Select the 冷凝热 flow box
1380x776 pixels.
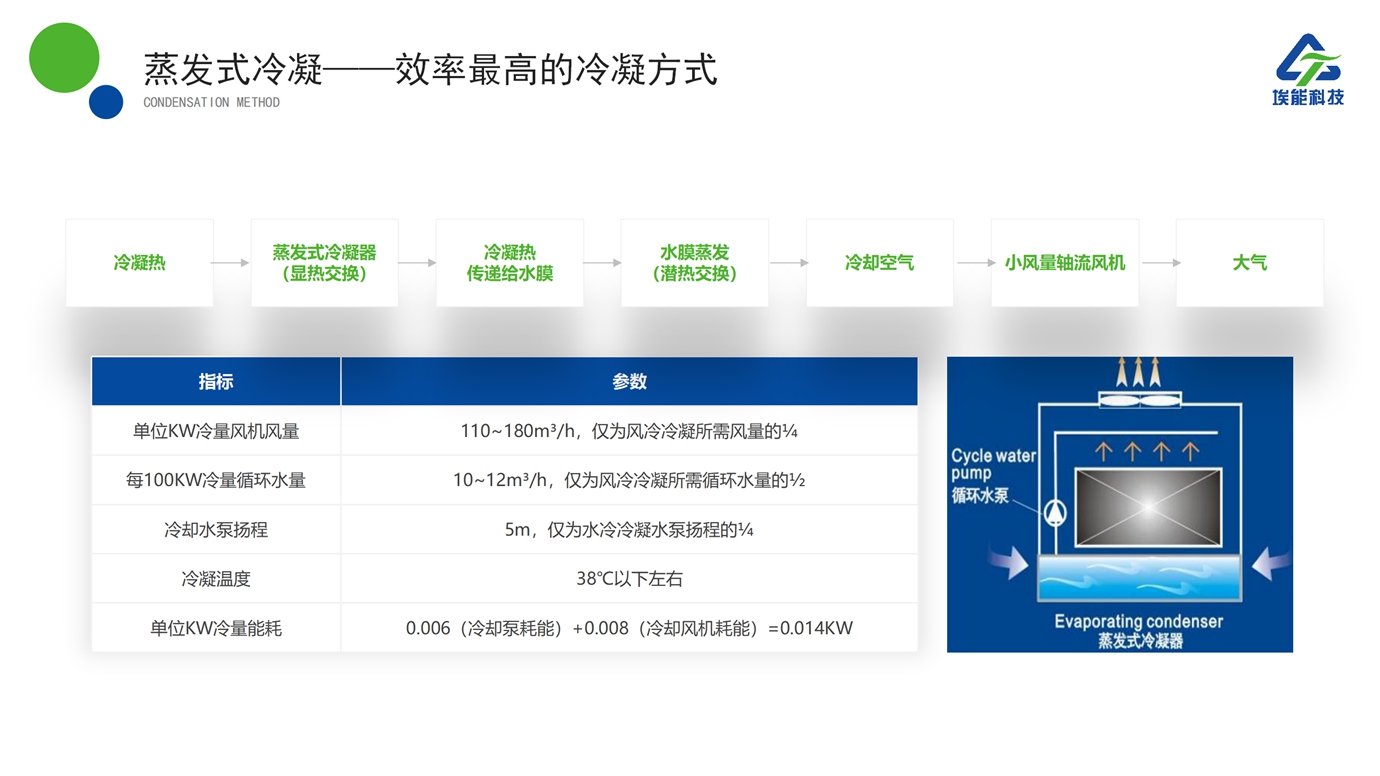(x=139, y=263)
